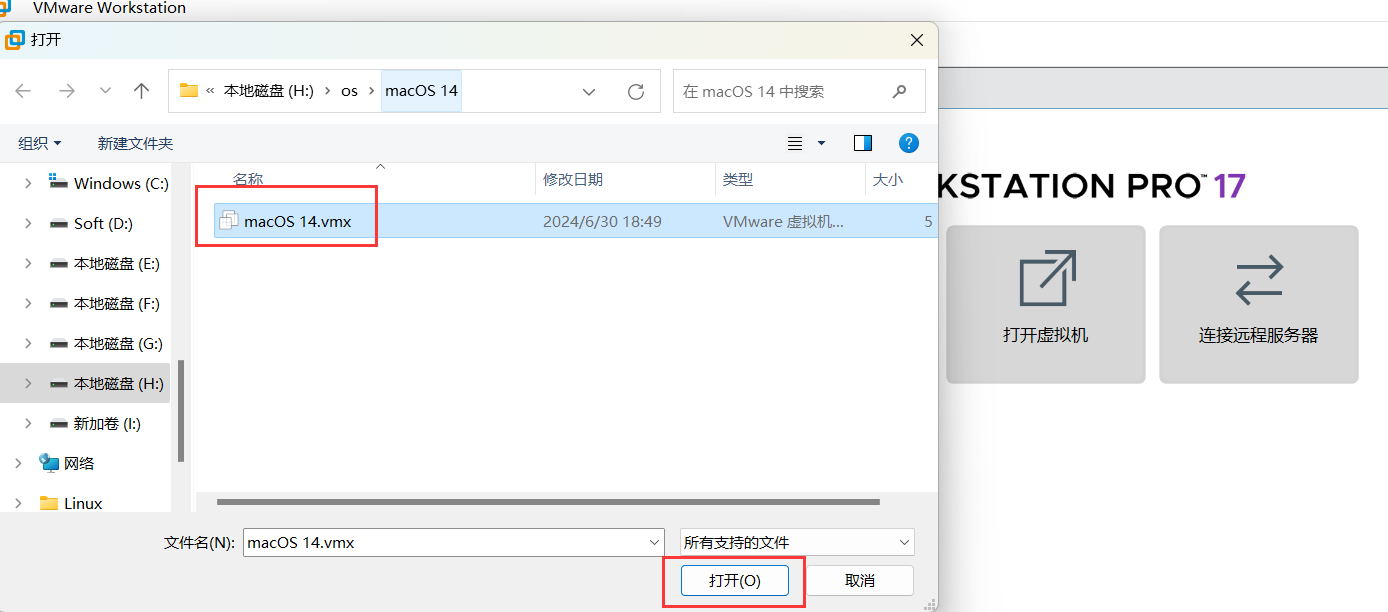The image size is (1388, 612).
Task: Click the up one level arrow
Action: (141, 91)
